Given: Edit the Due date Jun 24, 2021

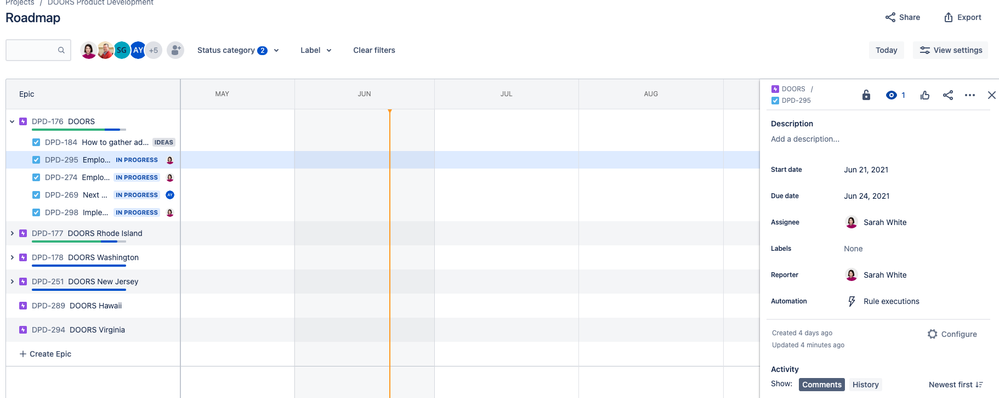Looking at the screenshot, I should point(866,196).
